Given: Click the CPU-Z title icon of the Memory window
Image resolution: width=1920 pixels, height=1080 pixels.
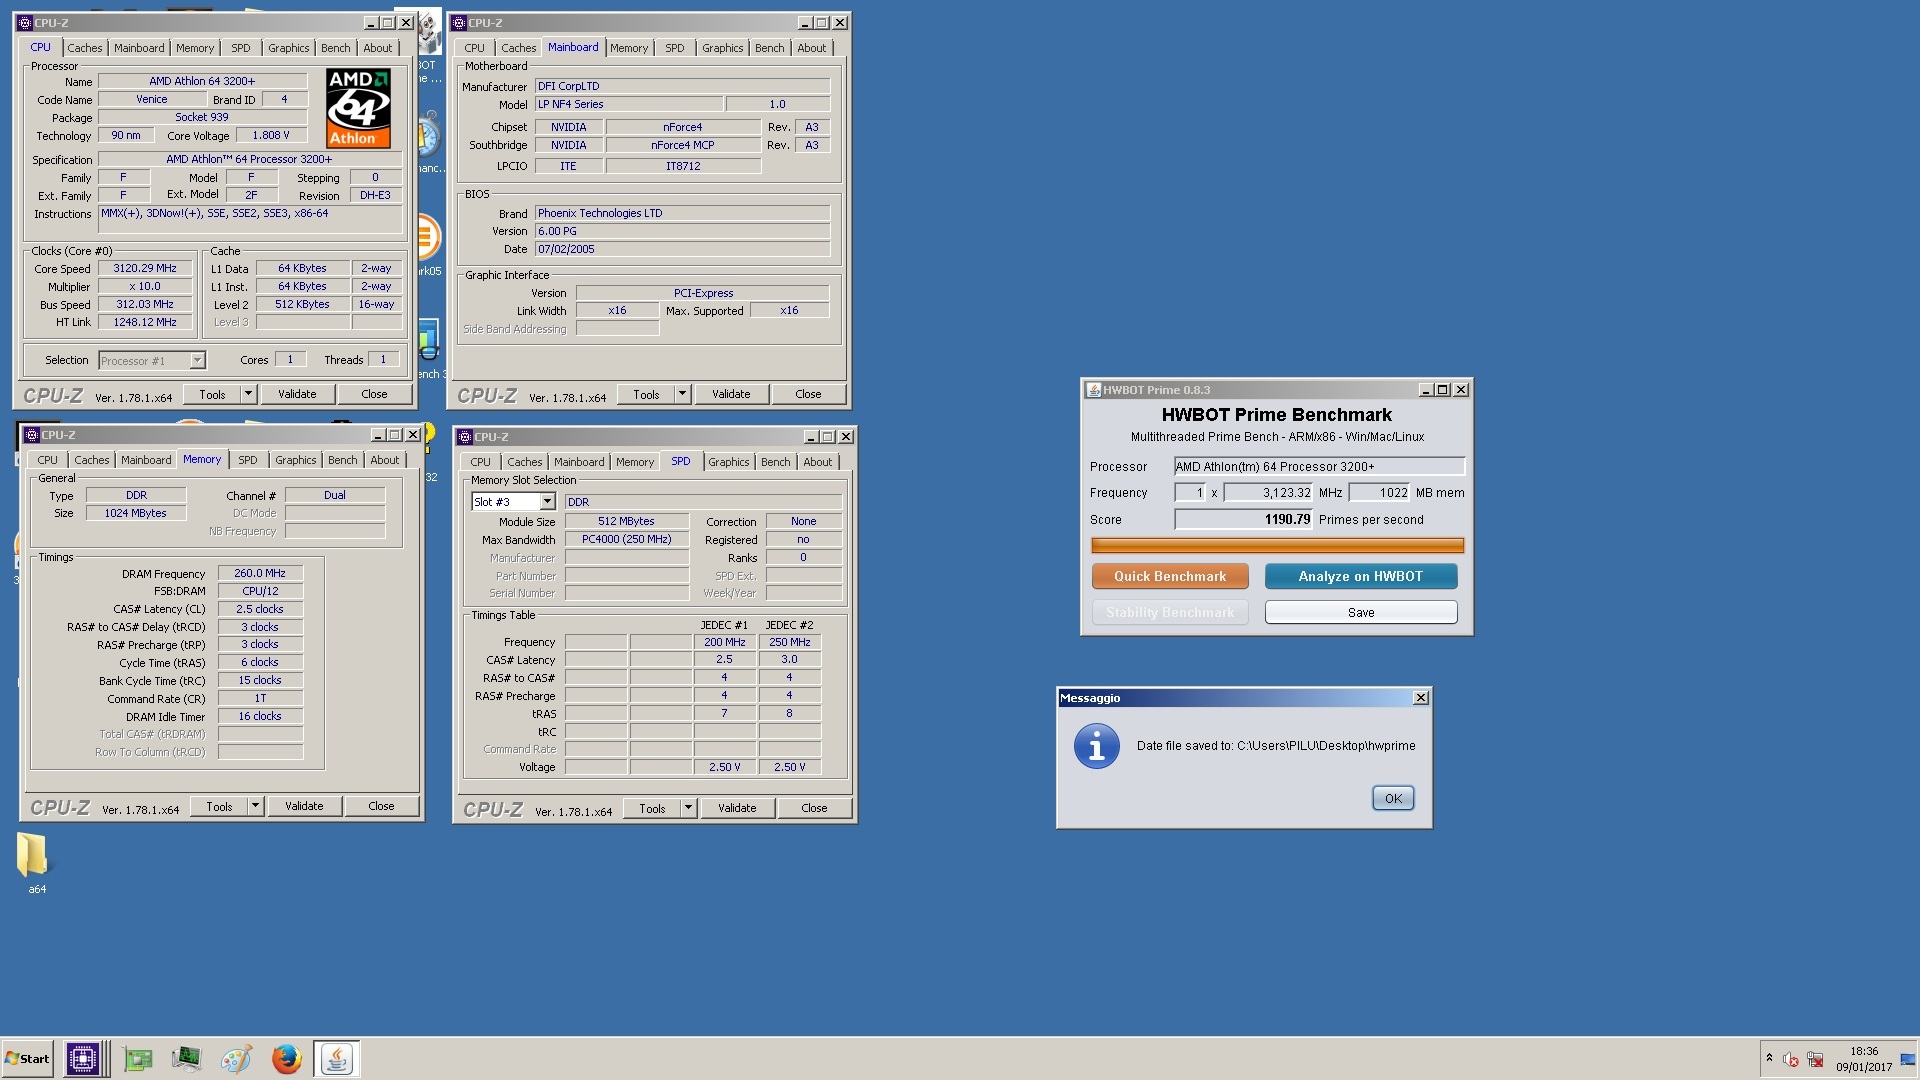Looking at the screenshot, I should click(x=31, y=435).
